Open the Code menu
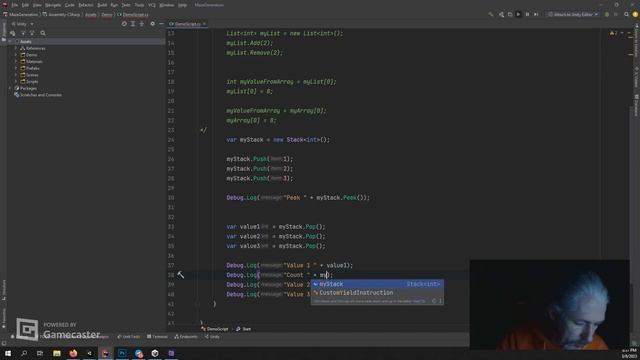This screenshot has width=640, height=360. pos(69,5)
